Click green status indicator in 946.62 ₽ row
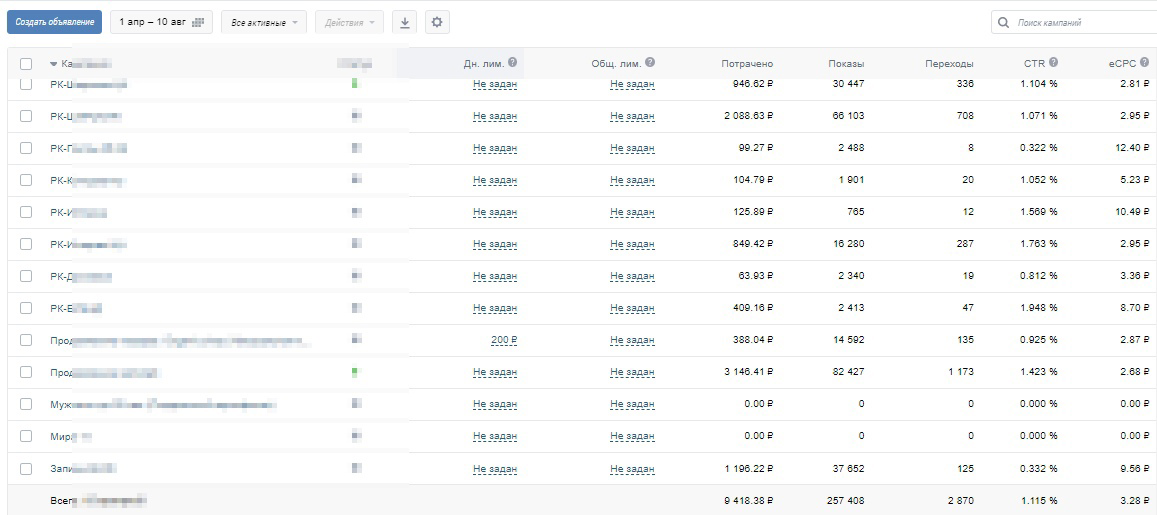 point(355,83)
